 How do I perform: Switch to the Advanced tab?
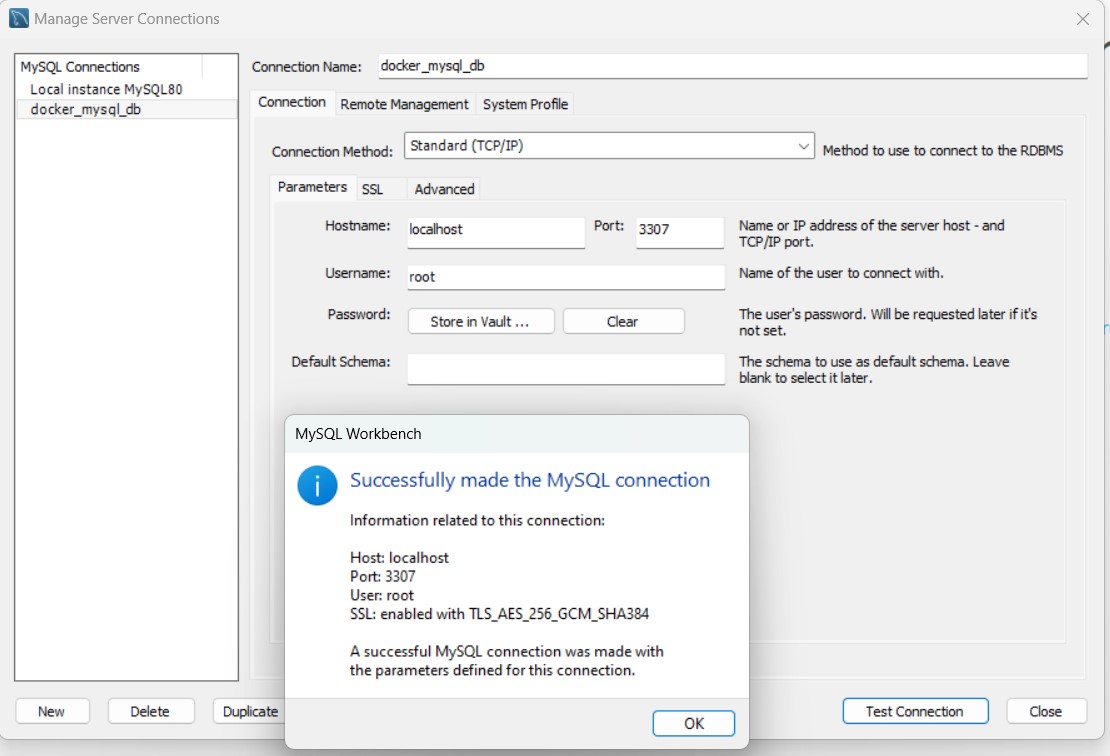point(444,189)
